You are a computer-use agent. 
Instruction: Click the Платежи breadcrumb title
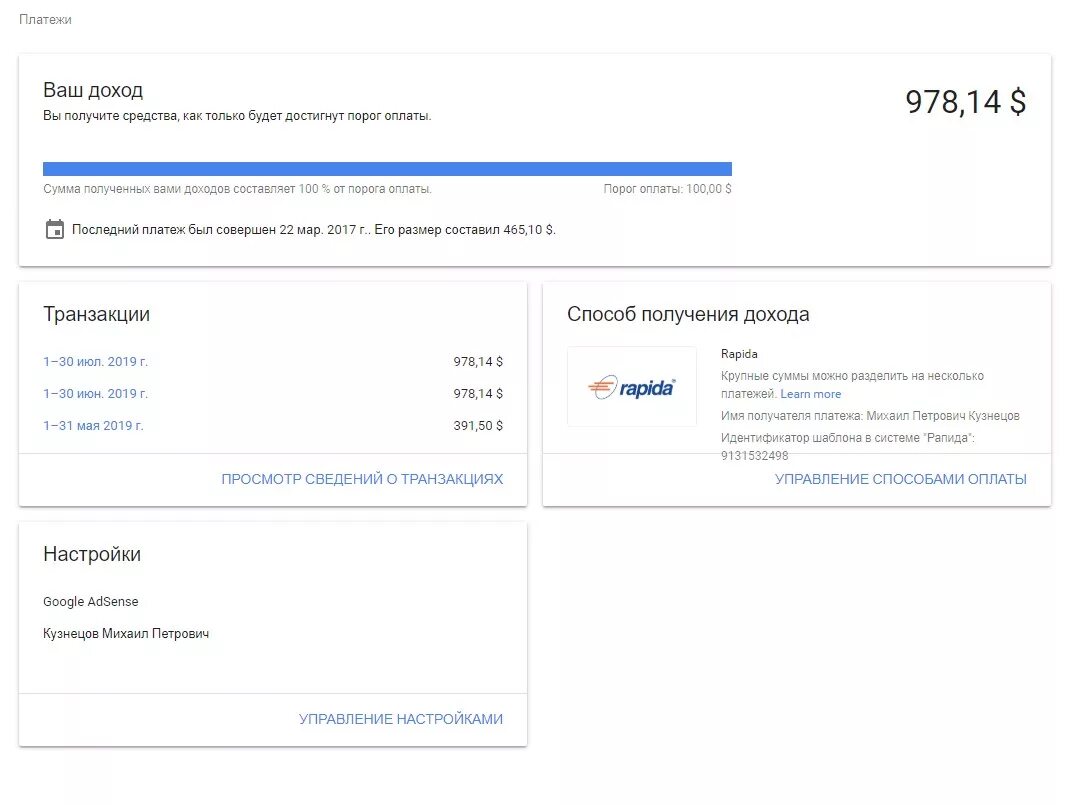(x=45, y=19)
